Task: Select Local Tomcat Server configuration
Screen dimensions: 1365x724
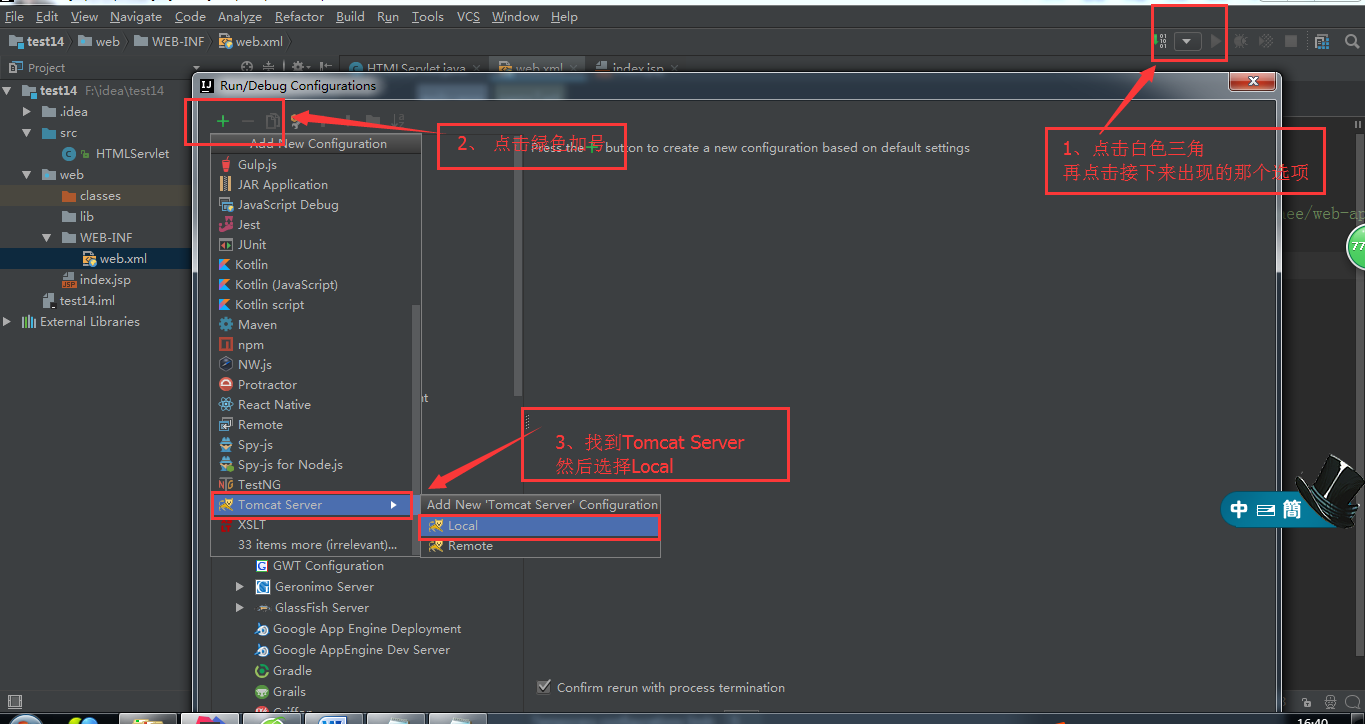Action: pos(540,526)
